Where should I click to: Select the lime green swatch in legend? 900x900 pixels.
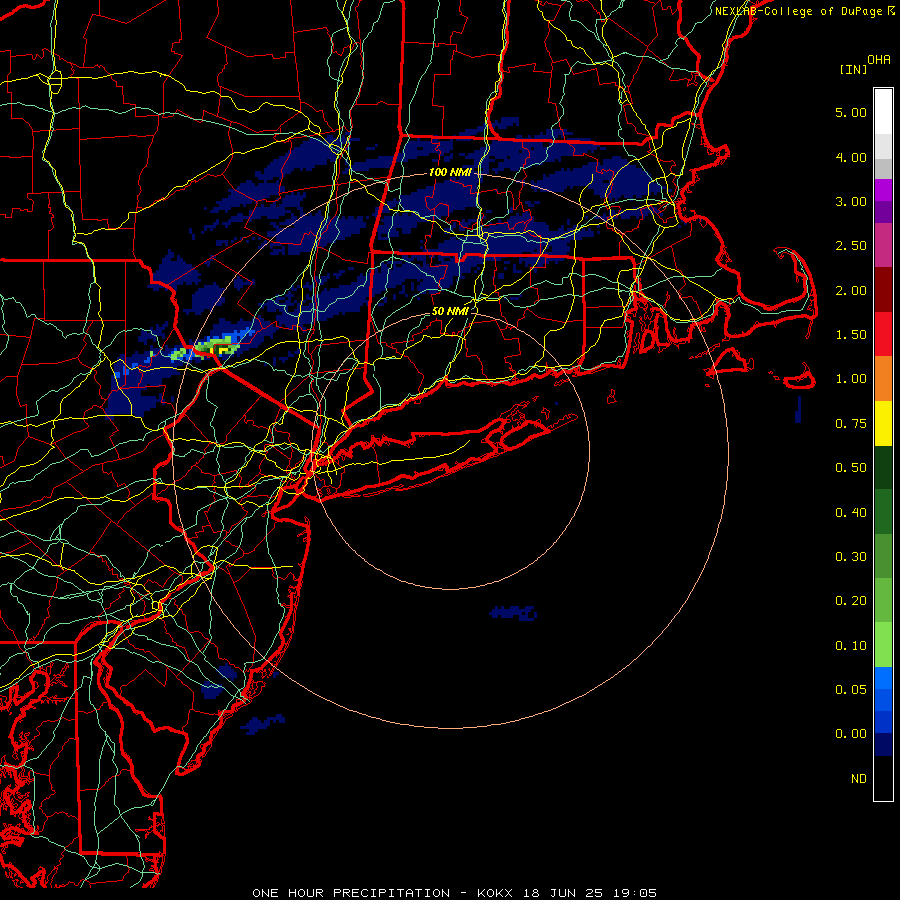pyautogui.click(x=883, y=645)
